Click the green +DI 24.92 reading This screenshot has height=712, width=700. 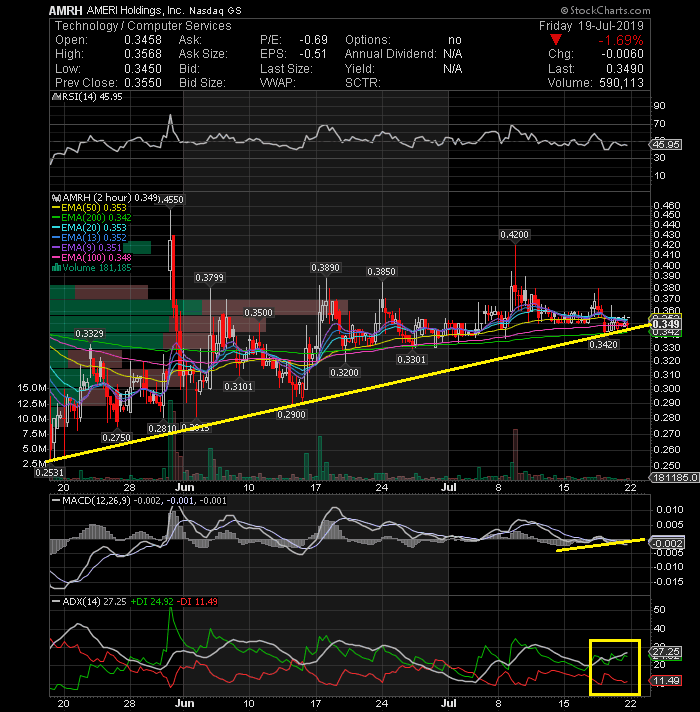152,602
